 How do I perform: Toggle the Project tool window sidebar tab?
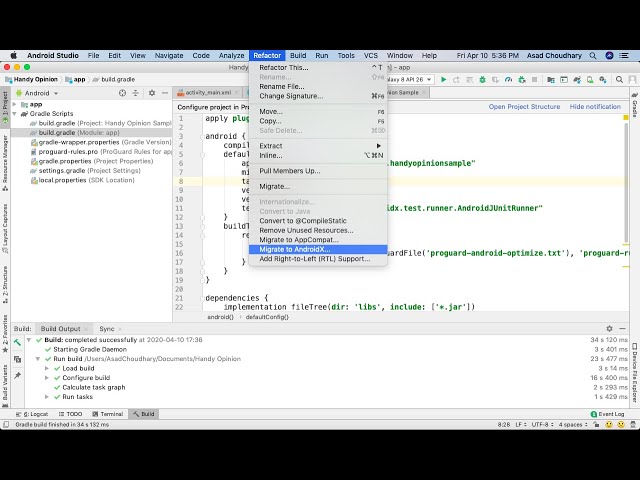[5, 107]
